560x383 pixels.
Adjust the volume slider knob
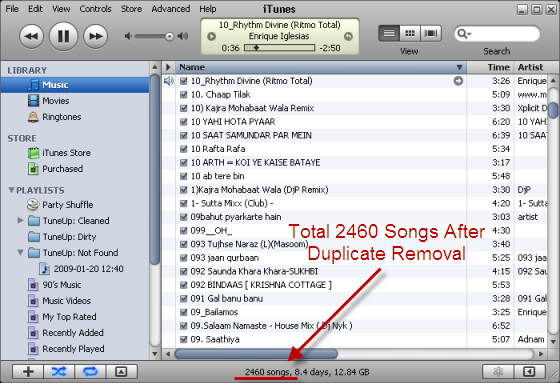(x=170, y=36)
